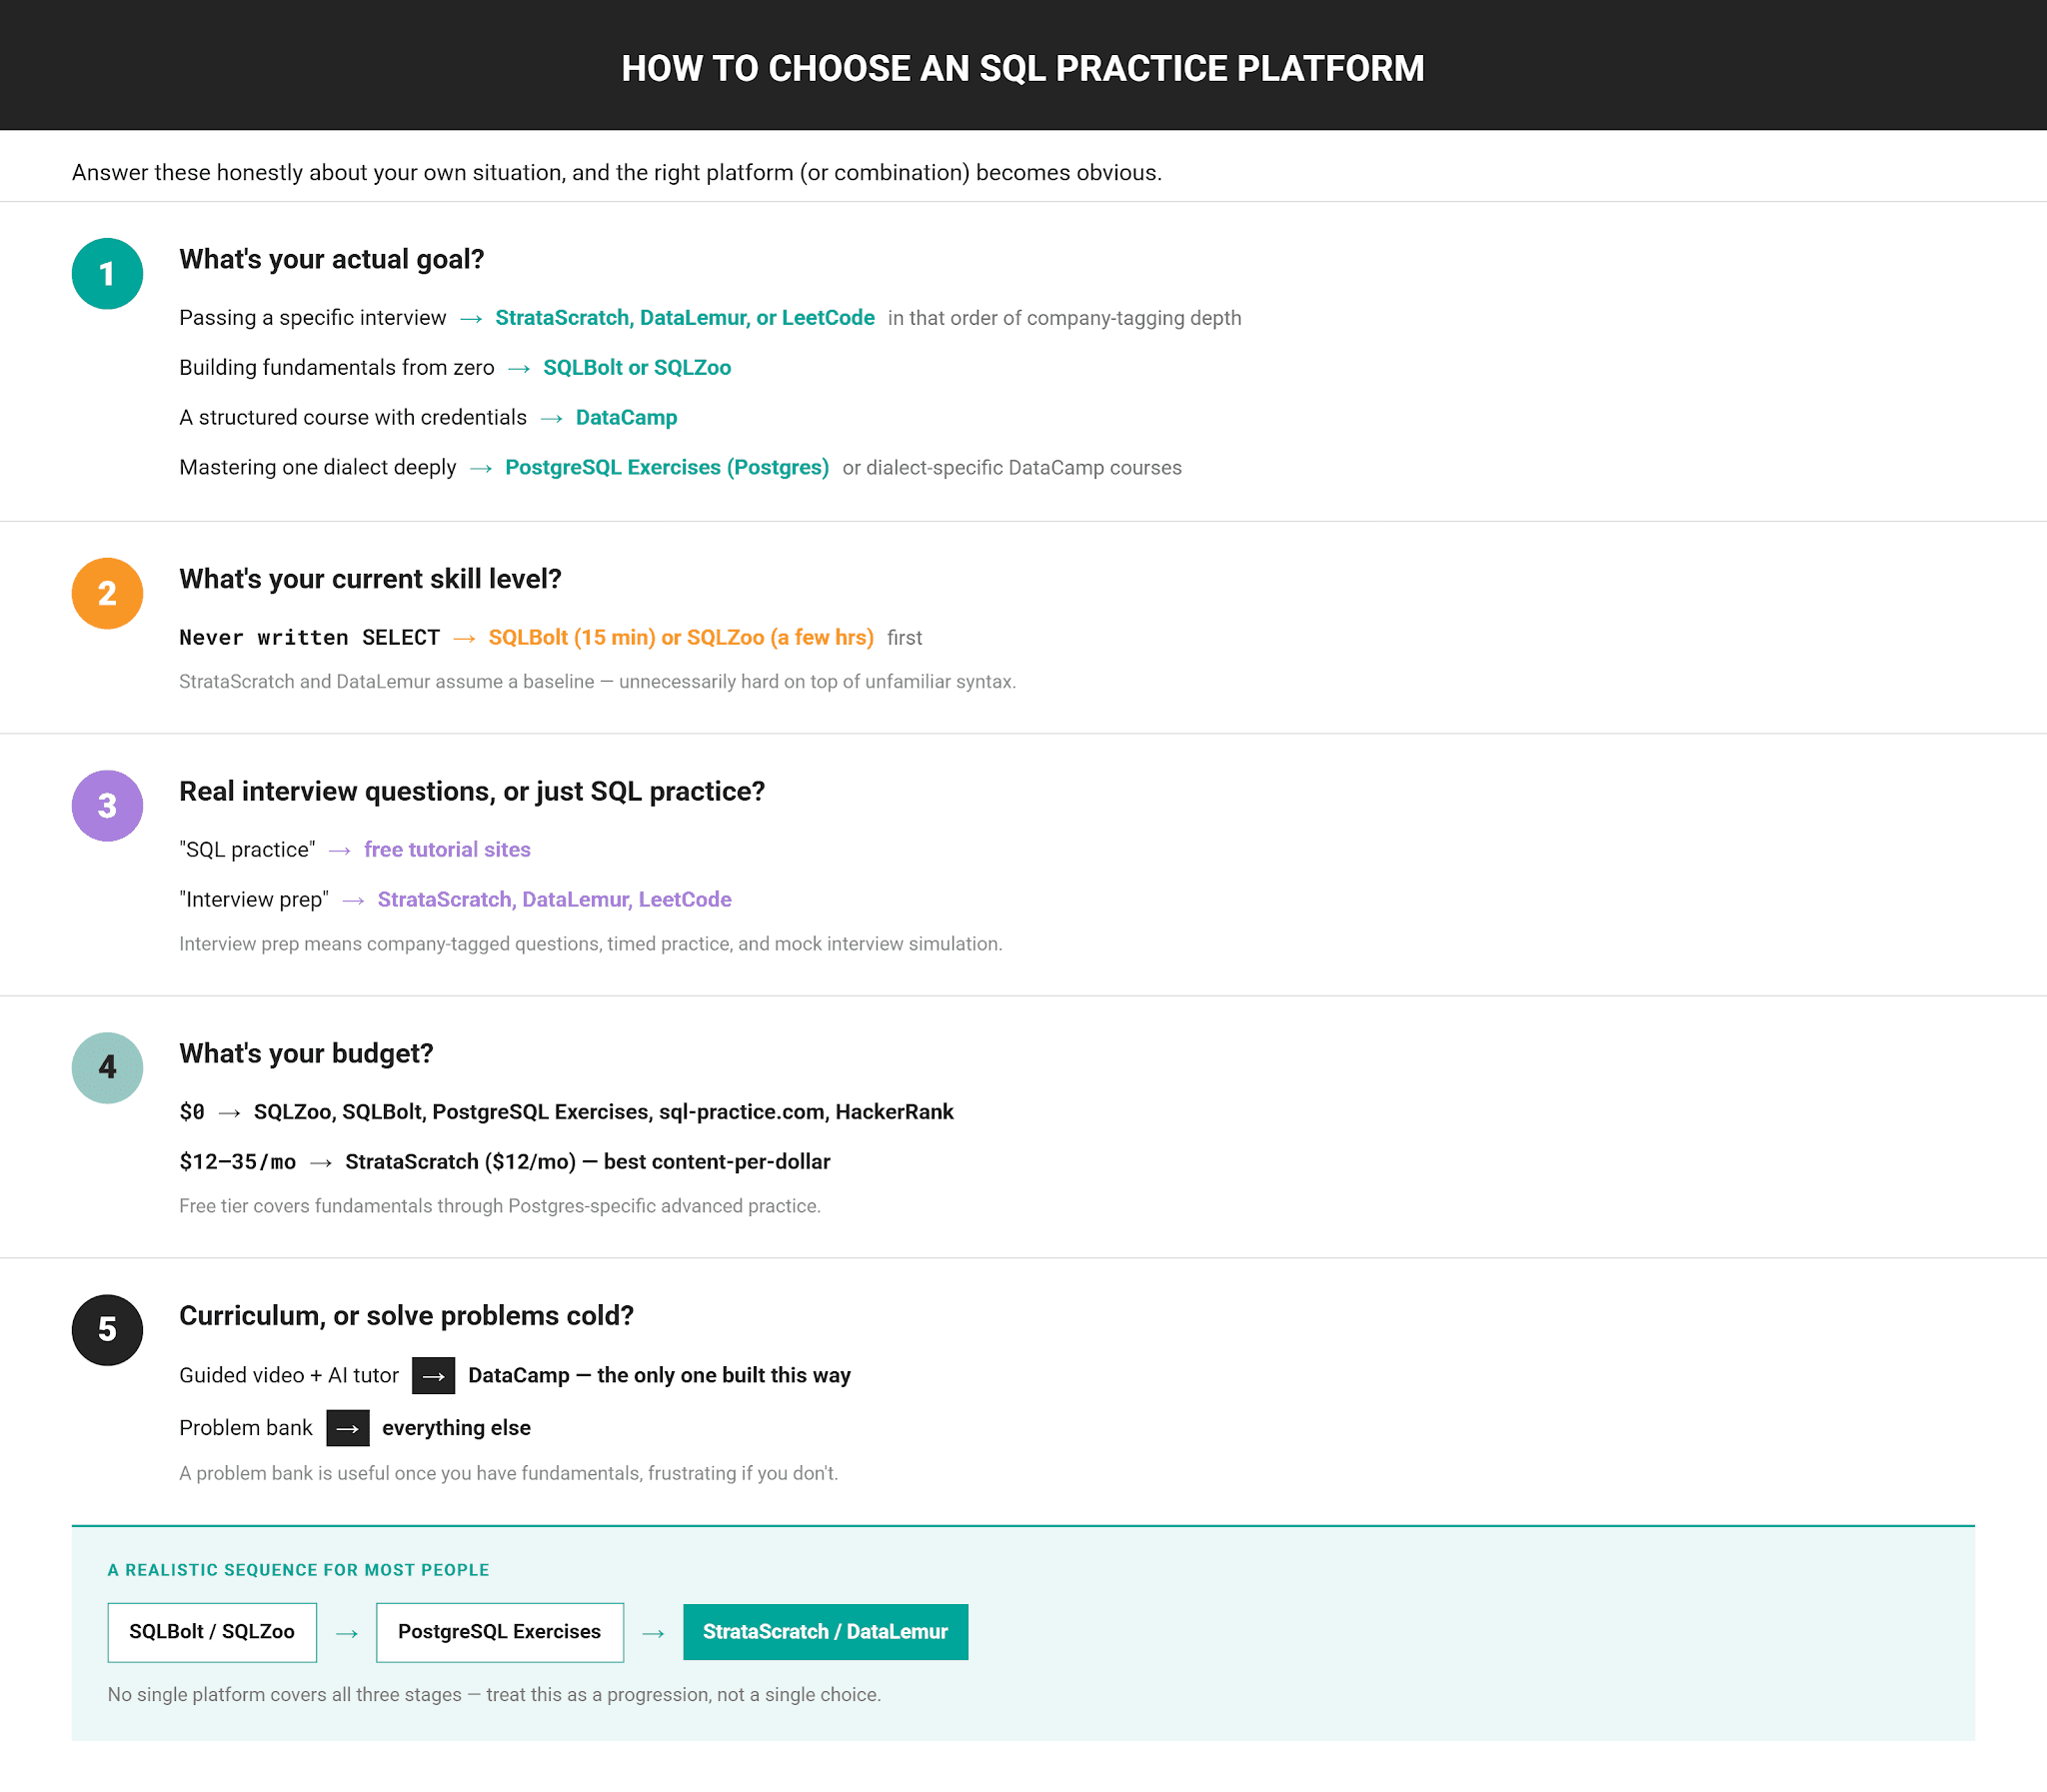Viewport: 2047px width, 1792px height.
Task: Click 'A REALISTIC SEQUENCE FOR MOST PEOPLE' label
Action: click(x=298, y=1570)
